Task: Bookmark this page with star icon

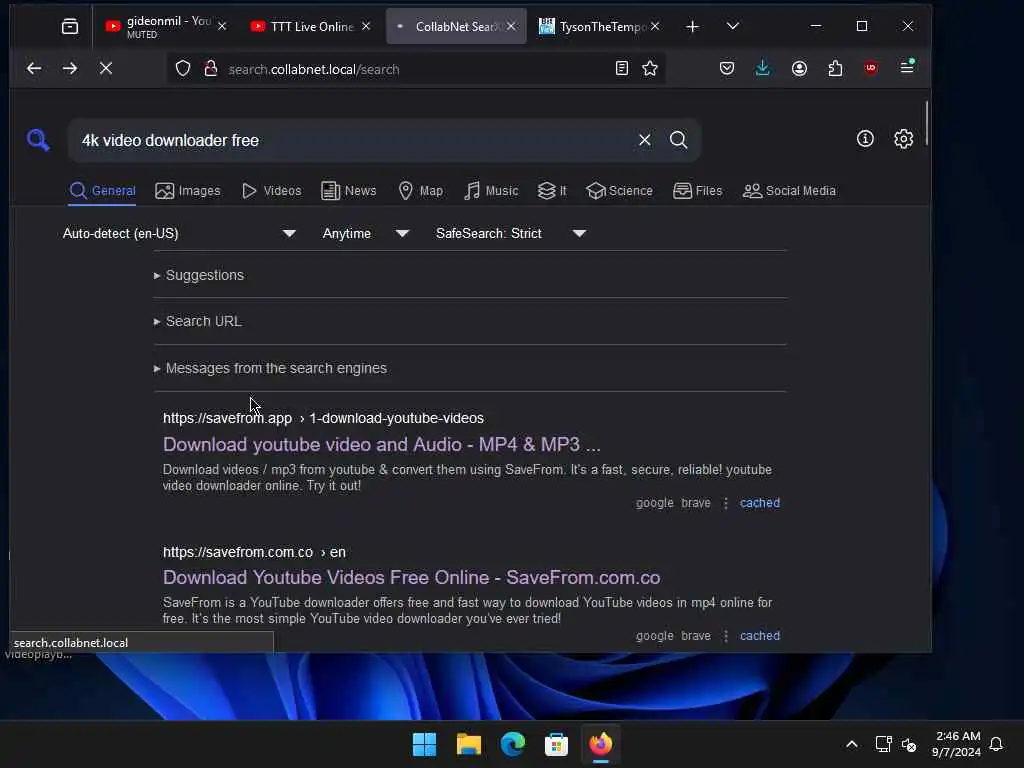Action: pos(650,69)
